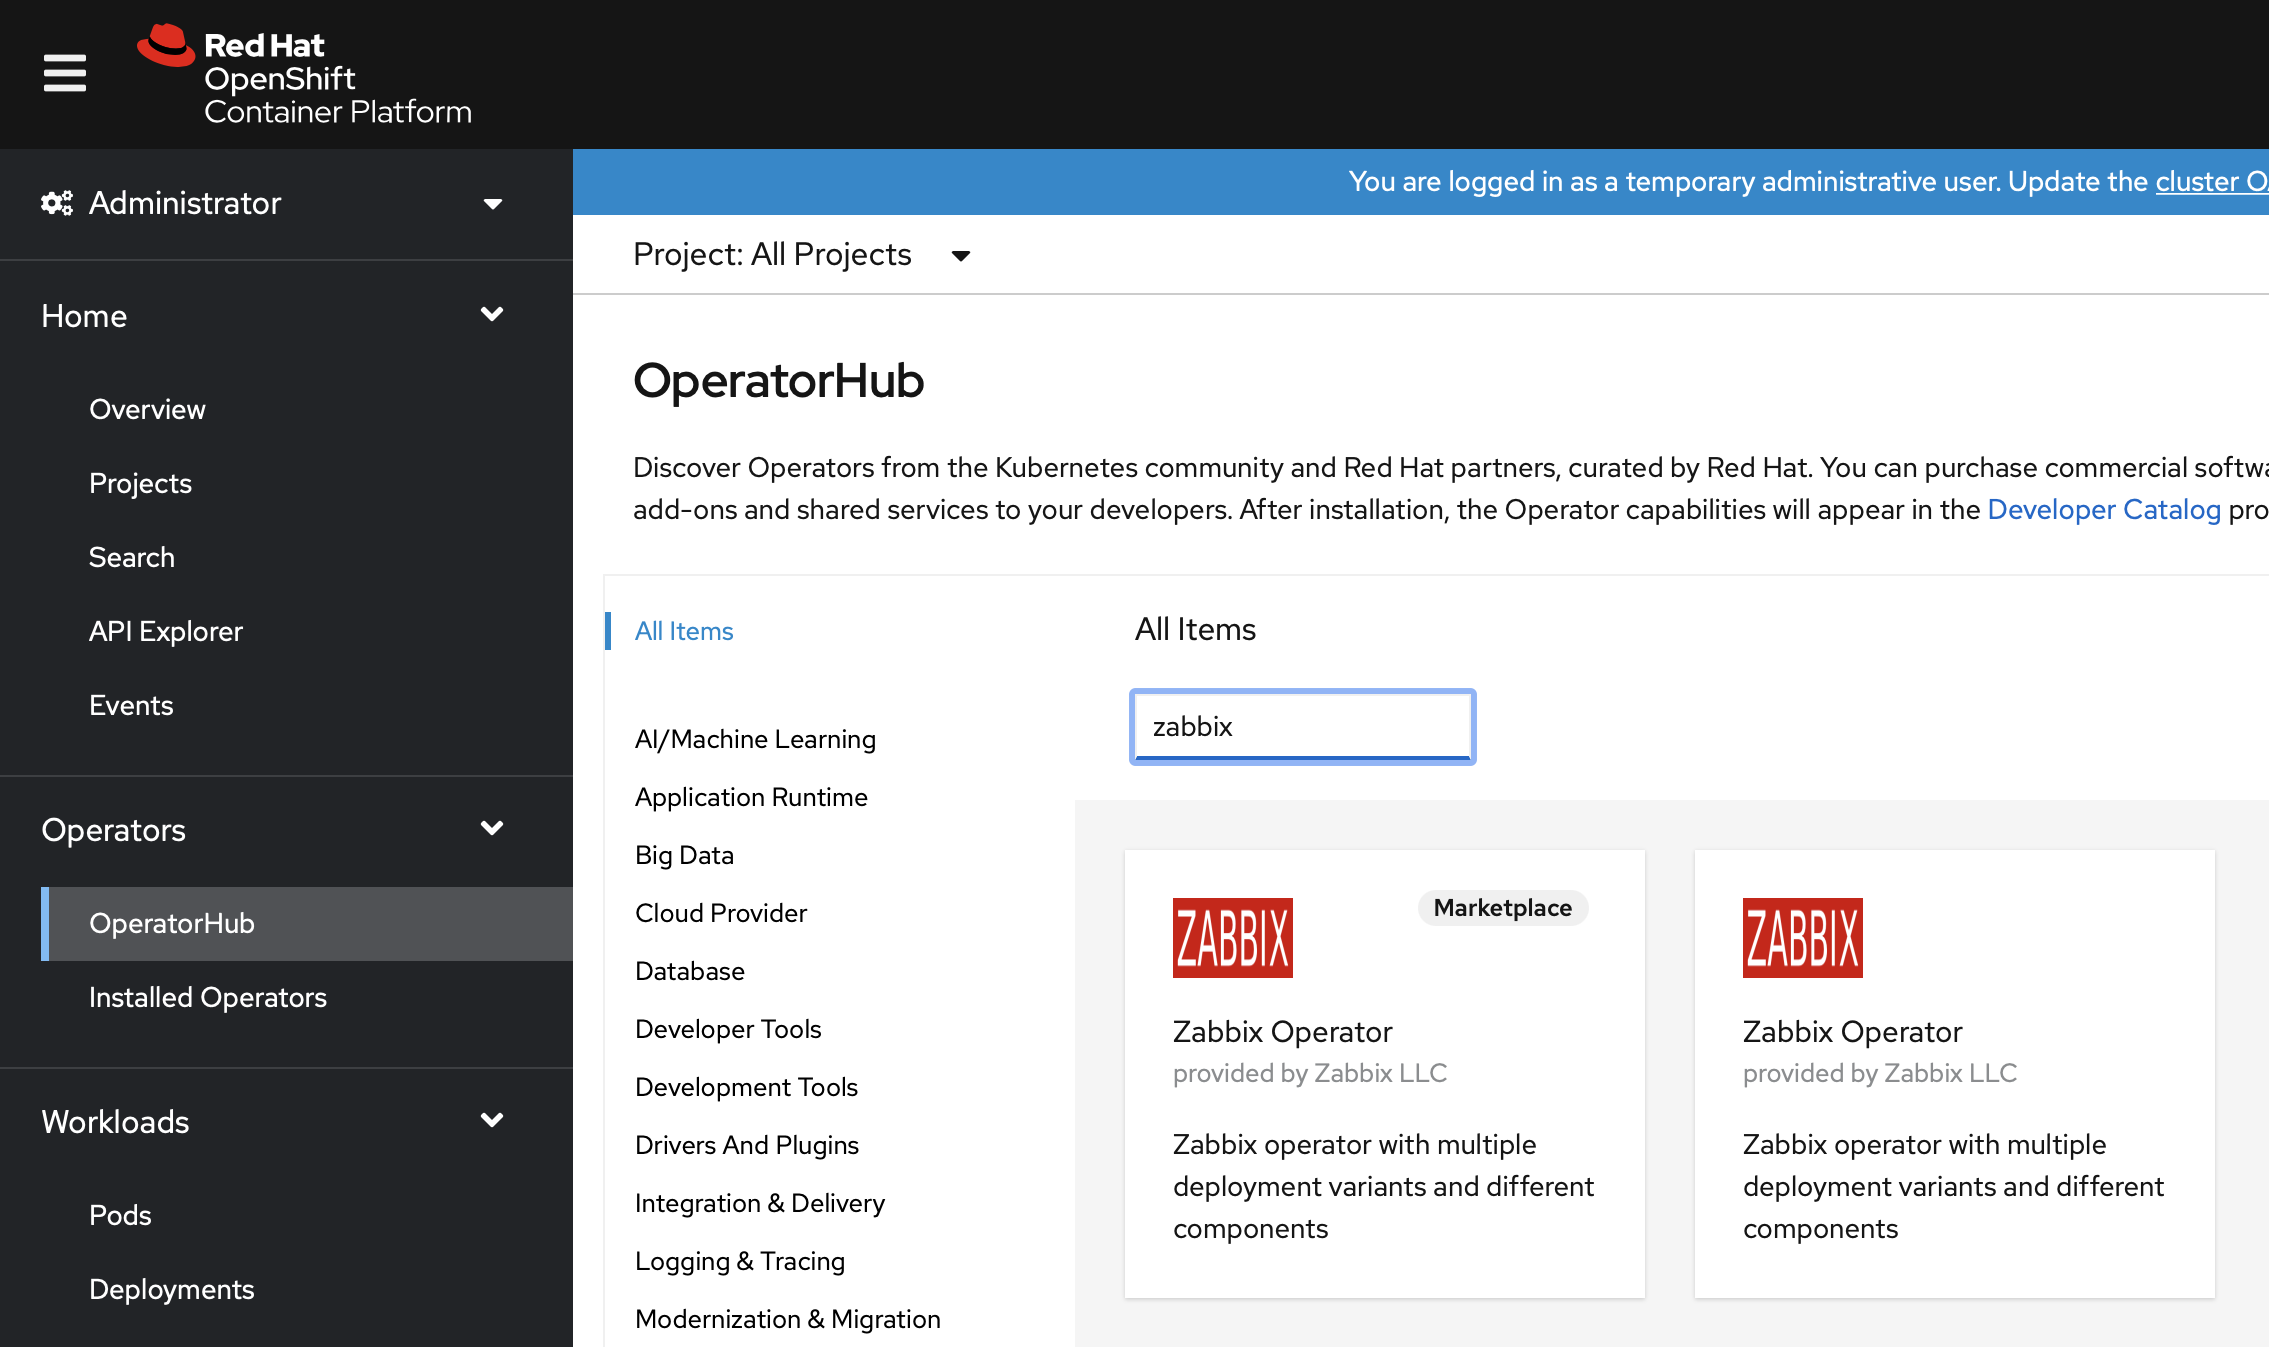The width and height of the screenshot is (2269, 1347).
Task: Click the OperatorHub page heading
Action: coord(778,381)
